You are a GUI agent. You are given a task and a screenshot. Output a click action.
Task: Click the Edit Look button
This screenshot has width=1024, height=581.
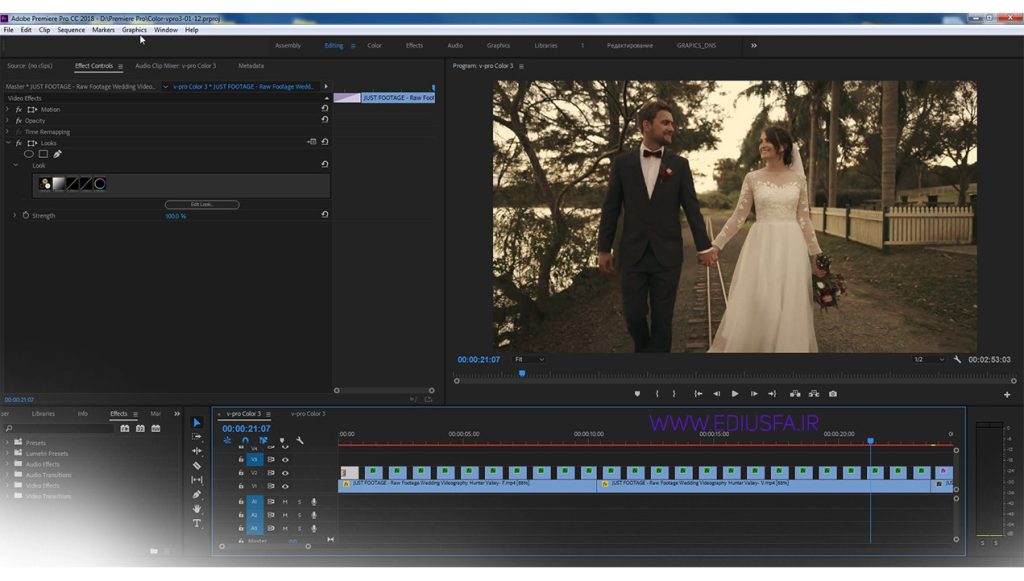pyautogui.click(x=202, y=204)
